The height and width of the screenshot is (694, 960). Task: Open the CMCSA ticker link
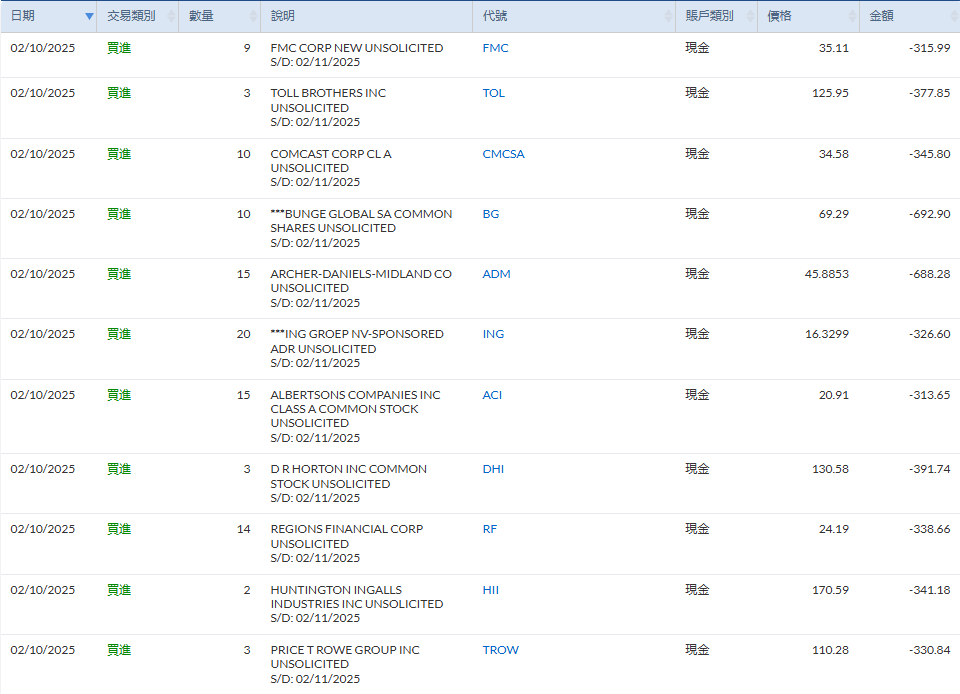point(503,154)
